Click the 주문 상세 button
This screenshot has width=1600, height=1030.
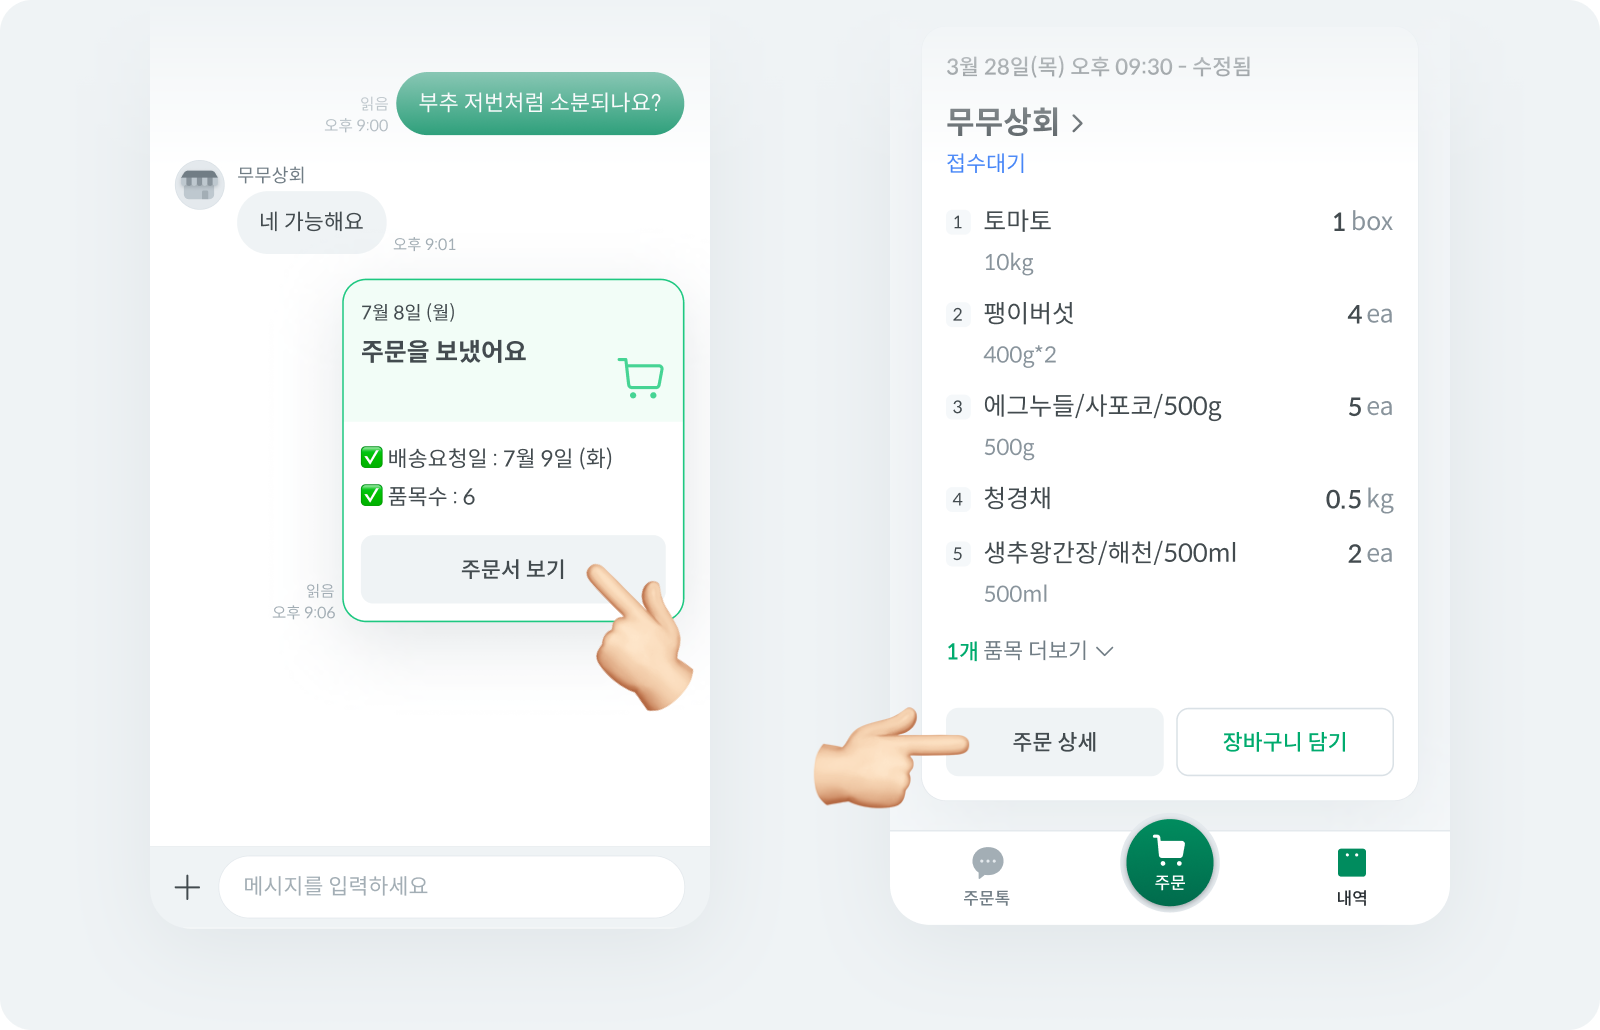point(1055,742)
